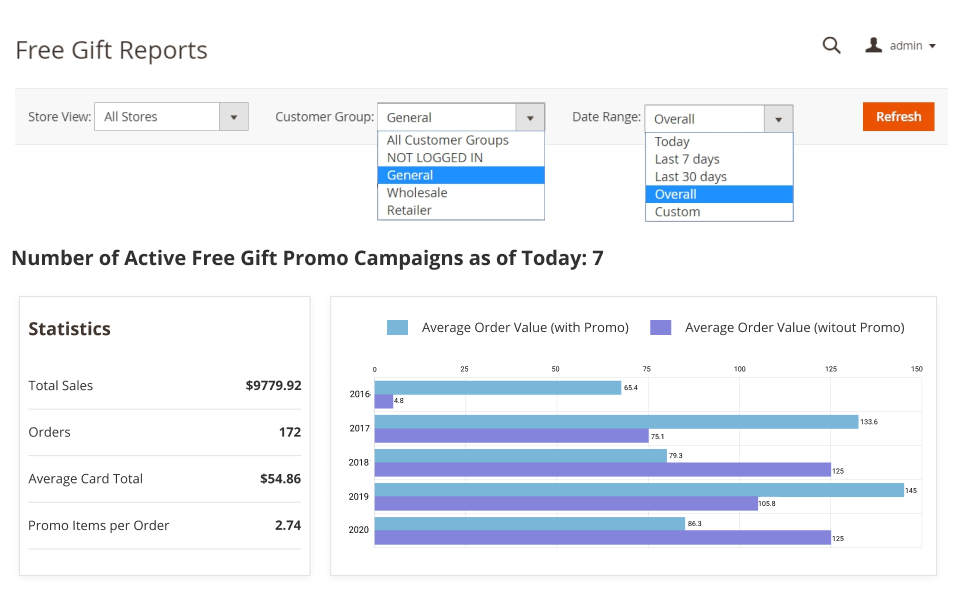The height and width of the screenshot is (600, 960).
Task: Click the 2019 with Promo bar (145)
Action: click(x=638, y=490)
